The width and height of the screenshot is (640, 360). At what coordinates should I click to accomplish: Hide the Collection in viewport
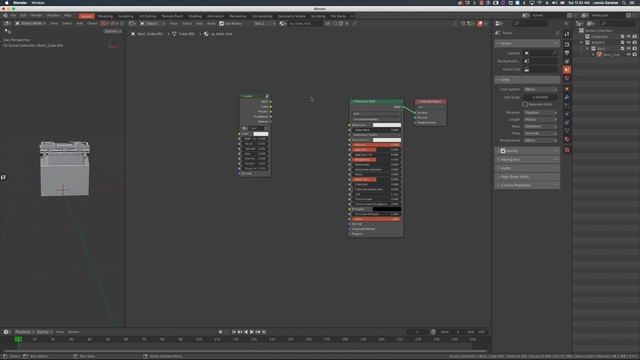629,37
